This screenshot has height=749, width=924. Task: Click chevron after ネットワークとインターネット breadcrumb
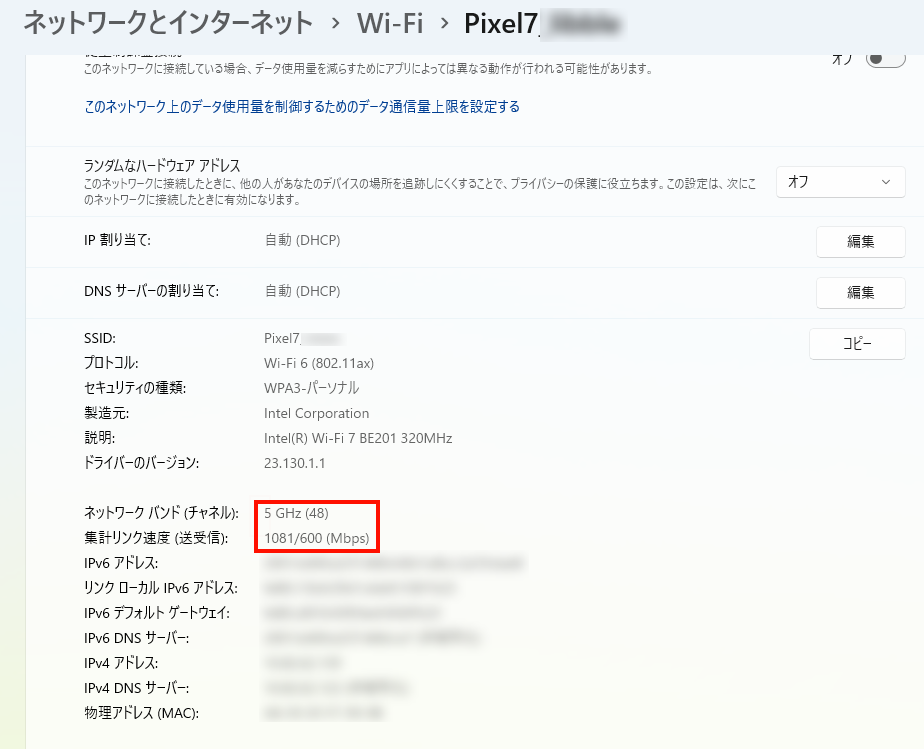point(335,23)
